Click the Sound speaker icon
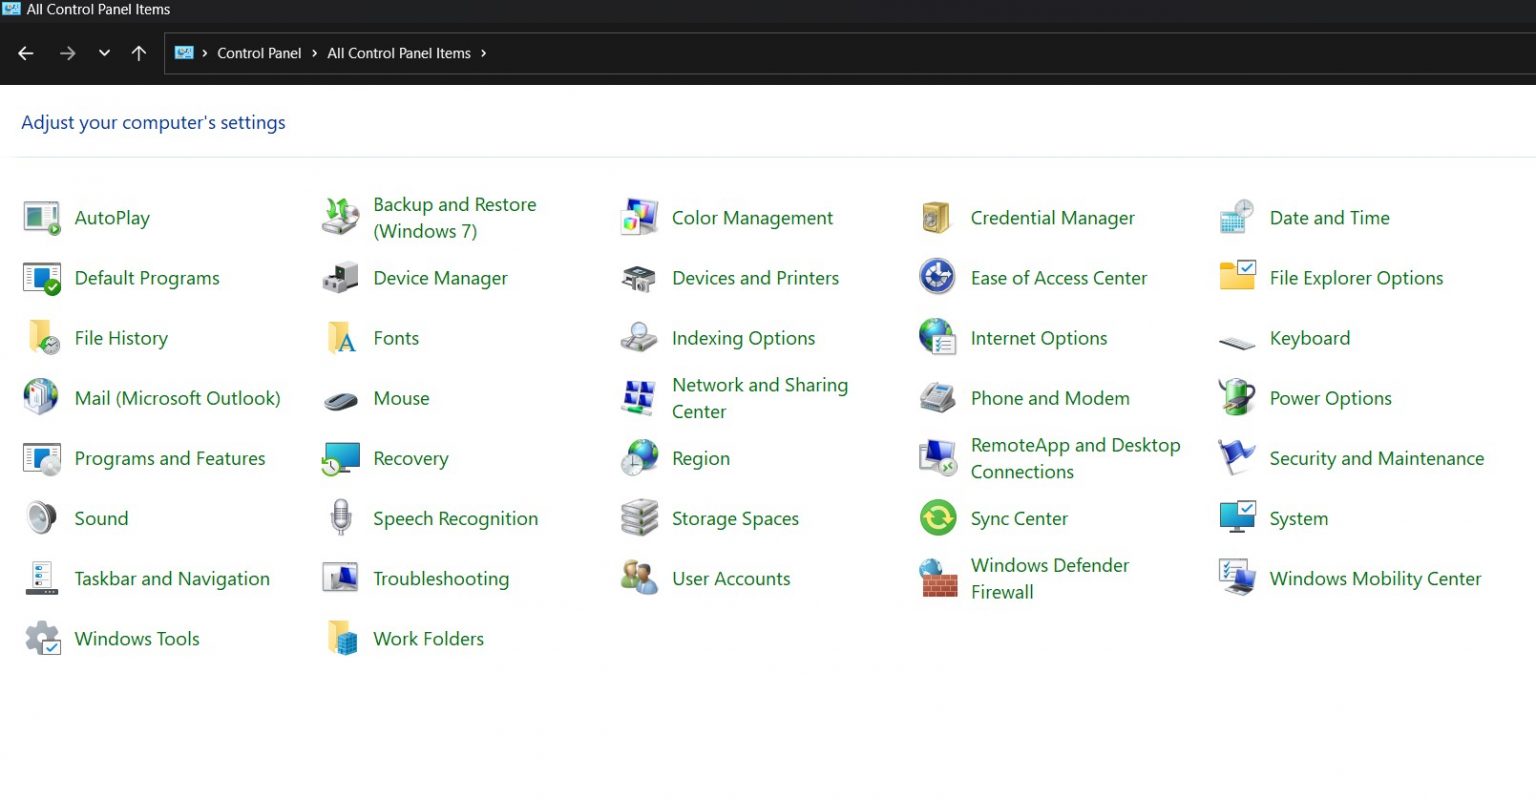Image resolution: width=1536 pixels, height=800 pixels. (42, 518)
